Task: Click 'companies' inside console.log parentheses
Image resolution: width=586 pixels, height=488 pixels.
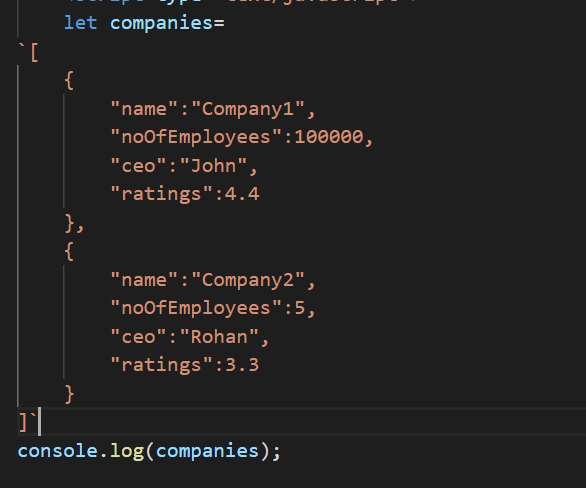Action: (x=207, y=452)
